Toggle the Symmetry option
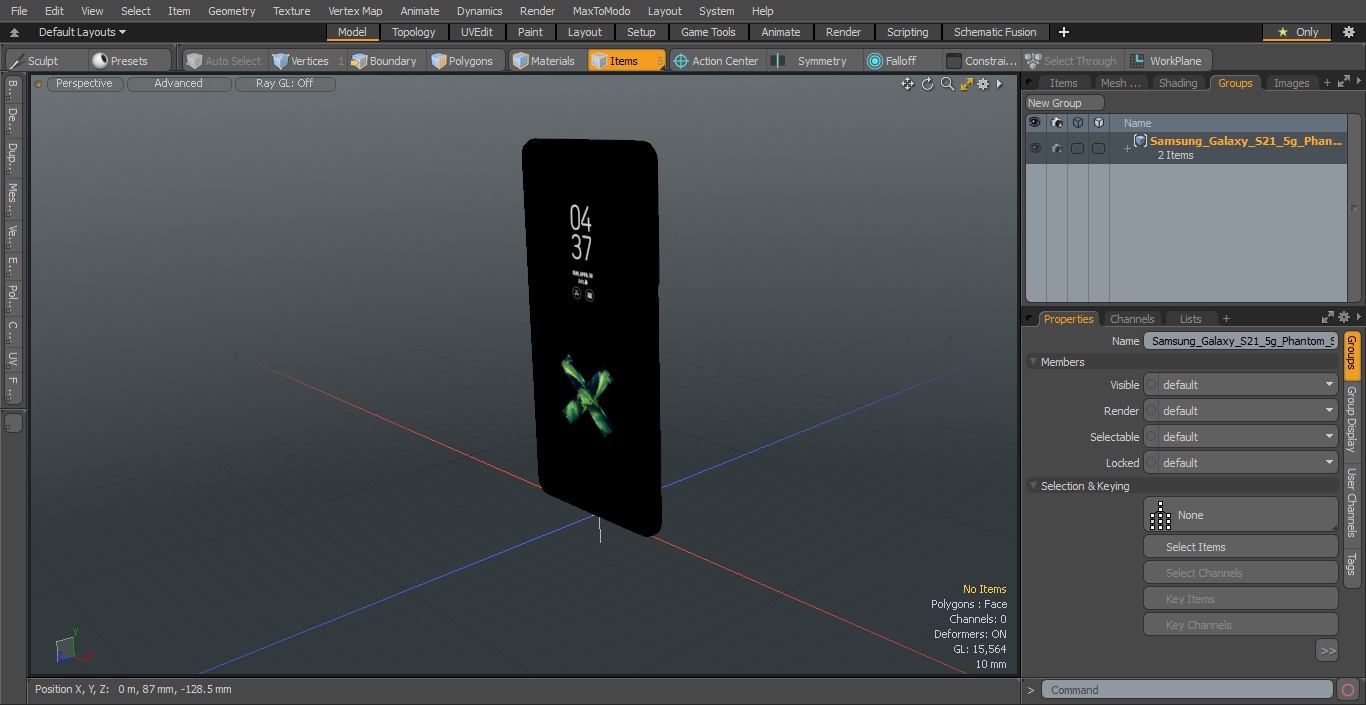This screenshot has width=1366, height=705. (x=812, y=61)
